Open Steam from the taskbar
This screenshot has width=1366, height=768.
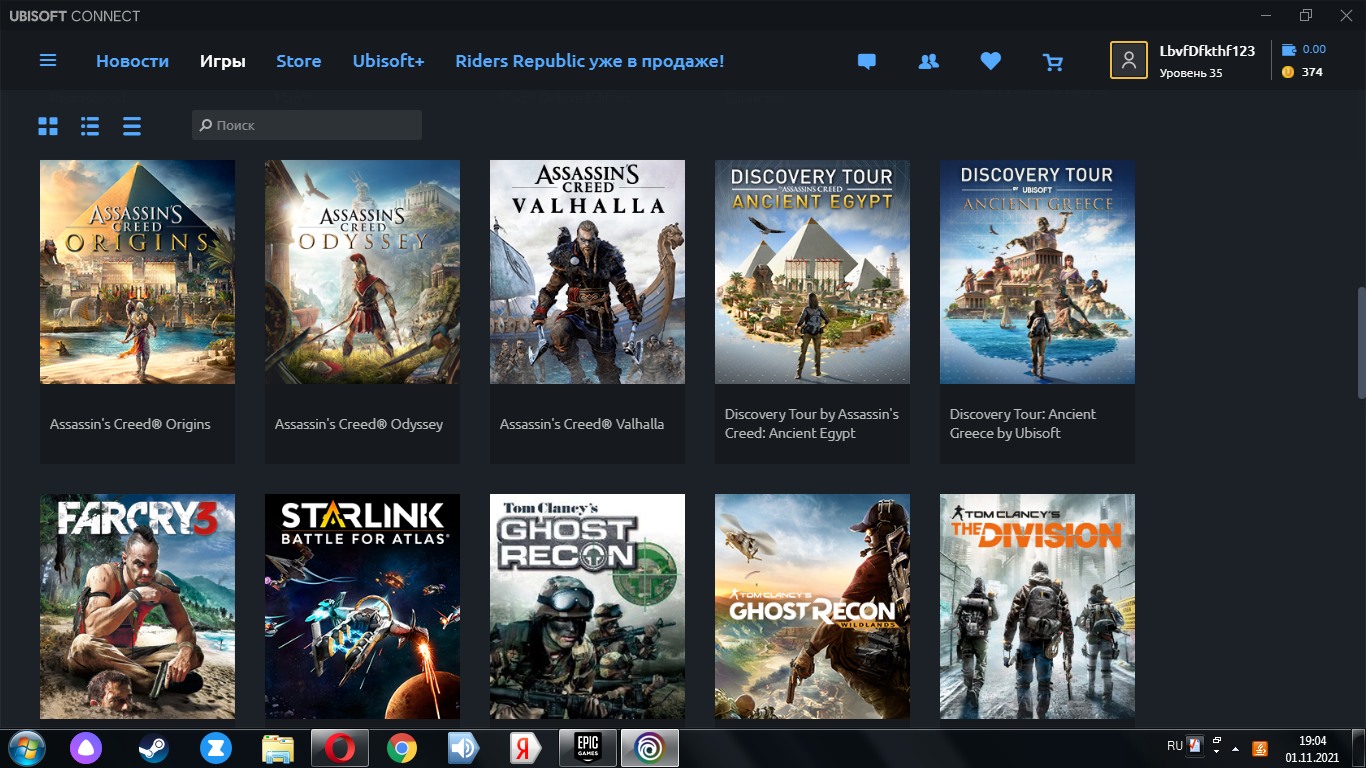[153, 748]
